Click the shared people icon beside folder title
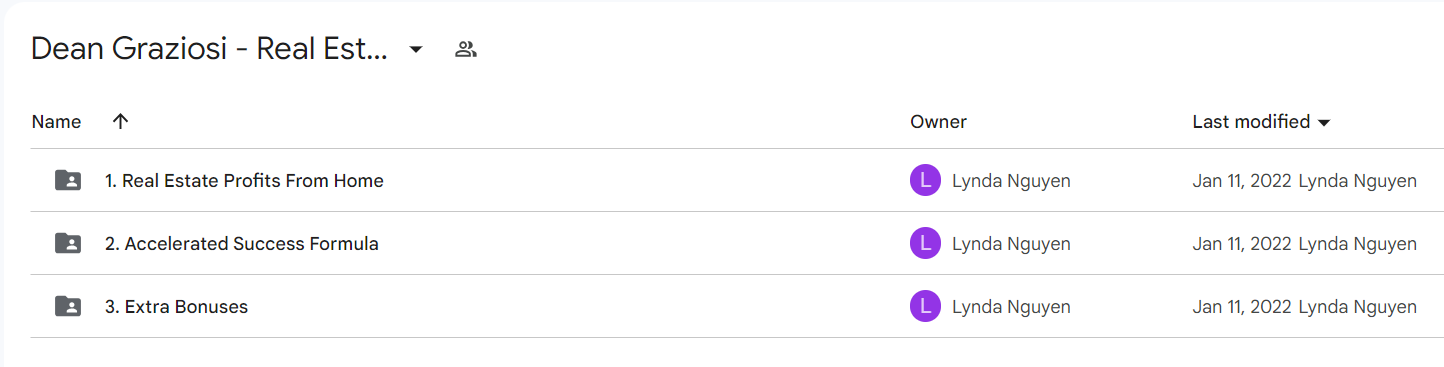Screen dimensions: 1444x367 465,49
